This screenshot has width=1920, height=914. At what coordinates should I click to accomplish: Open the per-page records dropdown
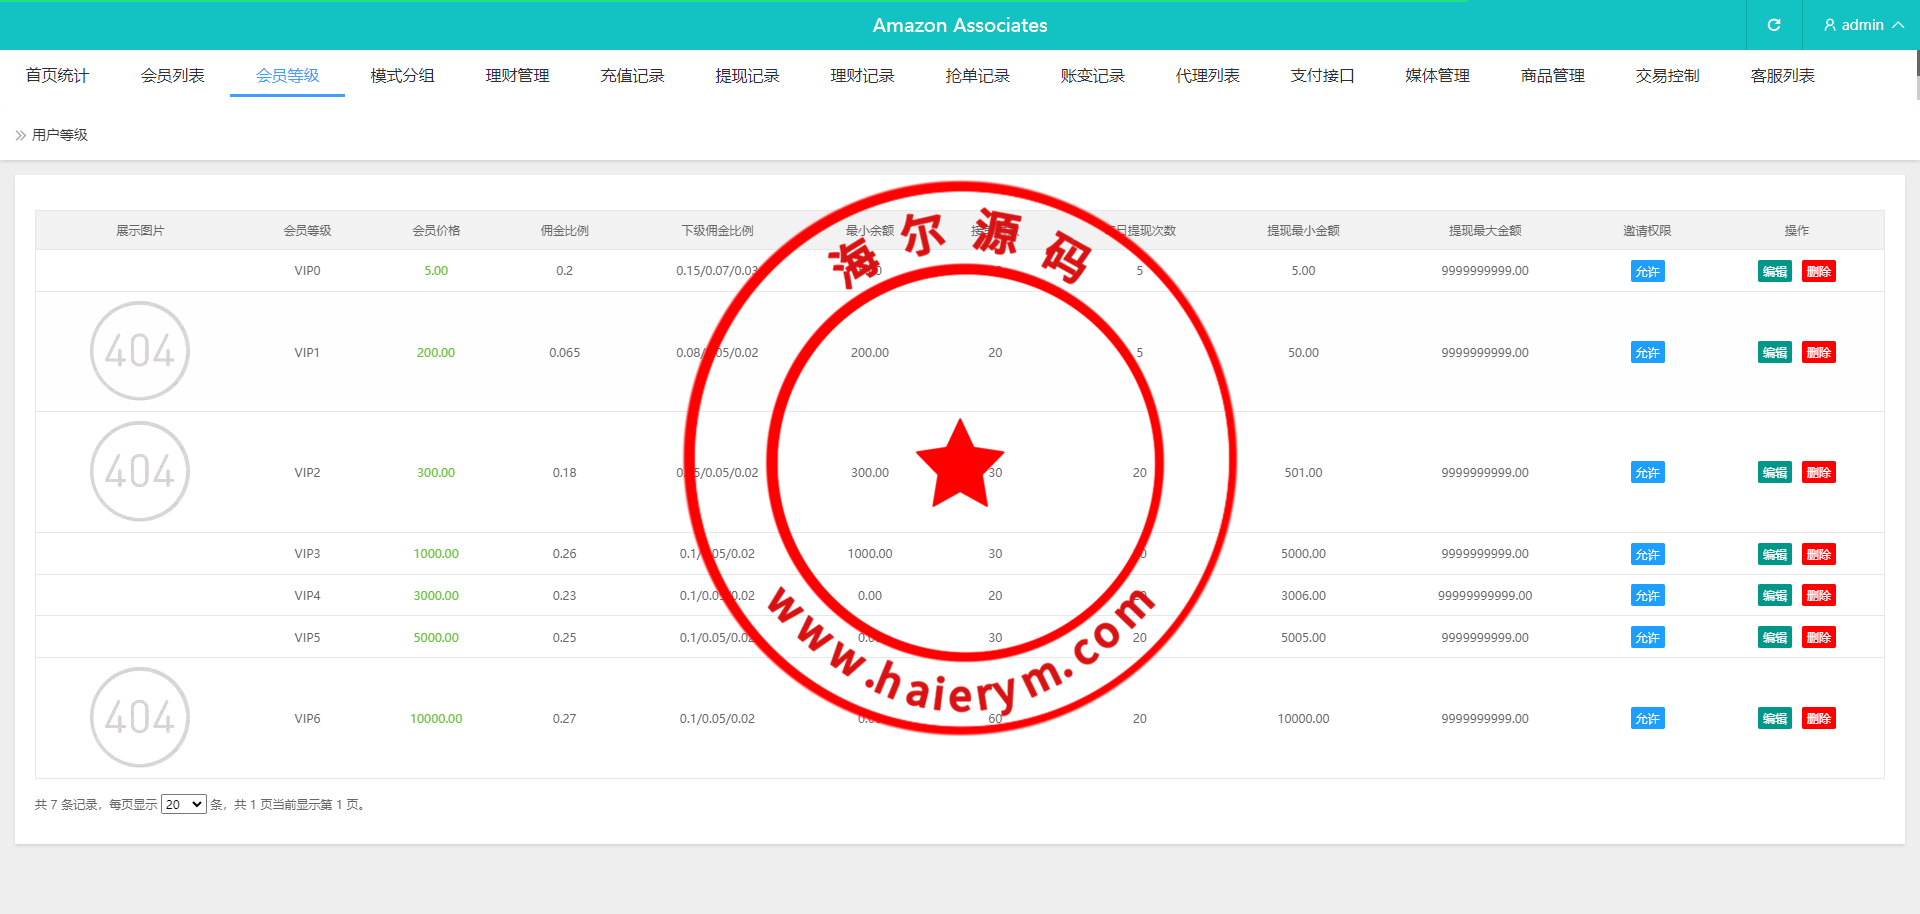pyautogui.click(x=184, y=804)
